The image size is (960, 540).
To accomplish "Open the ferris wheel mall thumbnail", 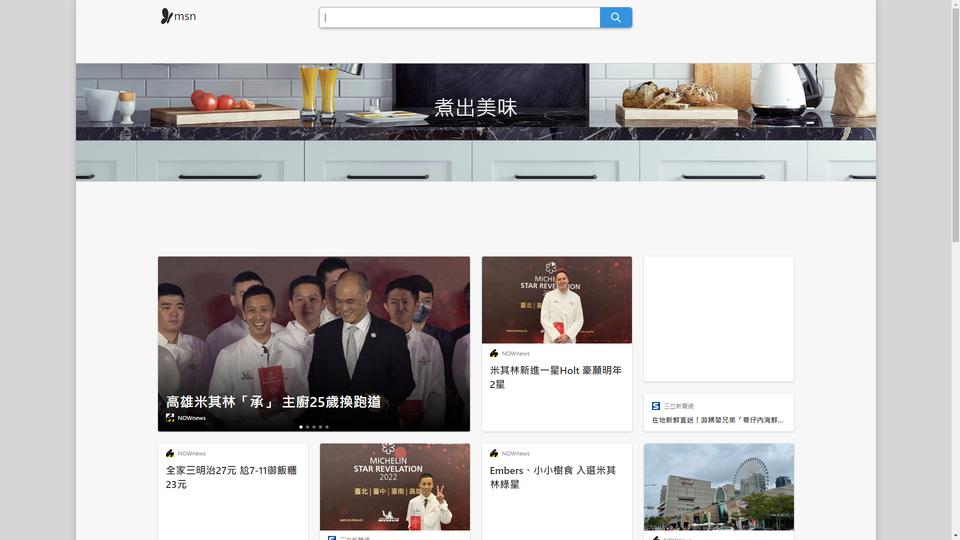I will coord(719,487).
